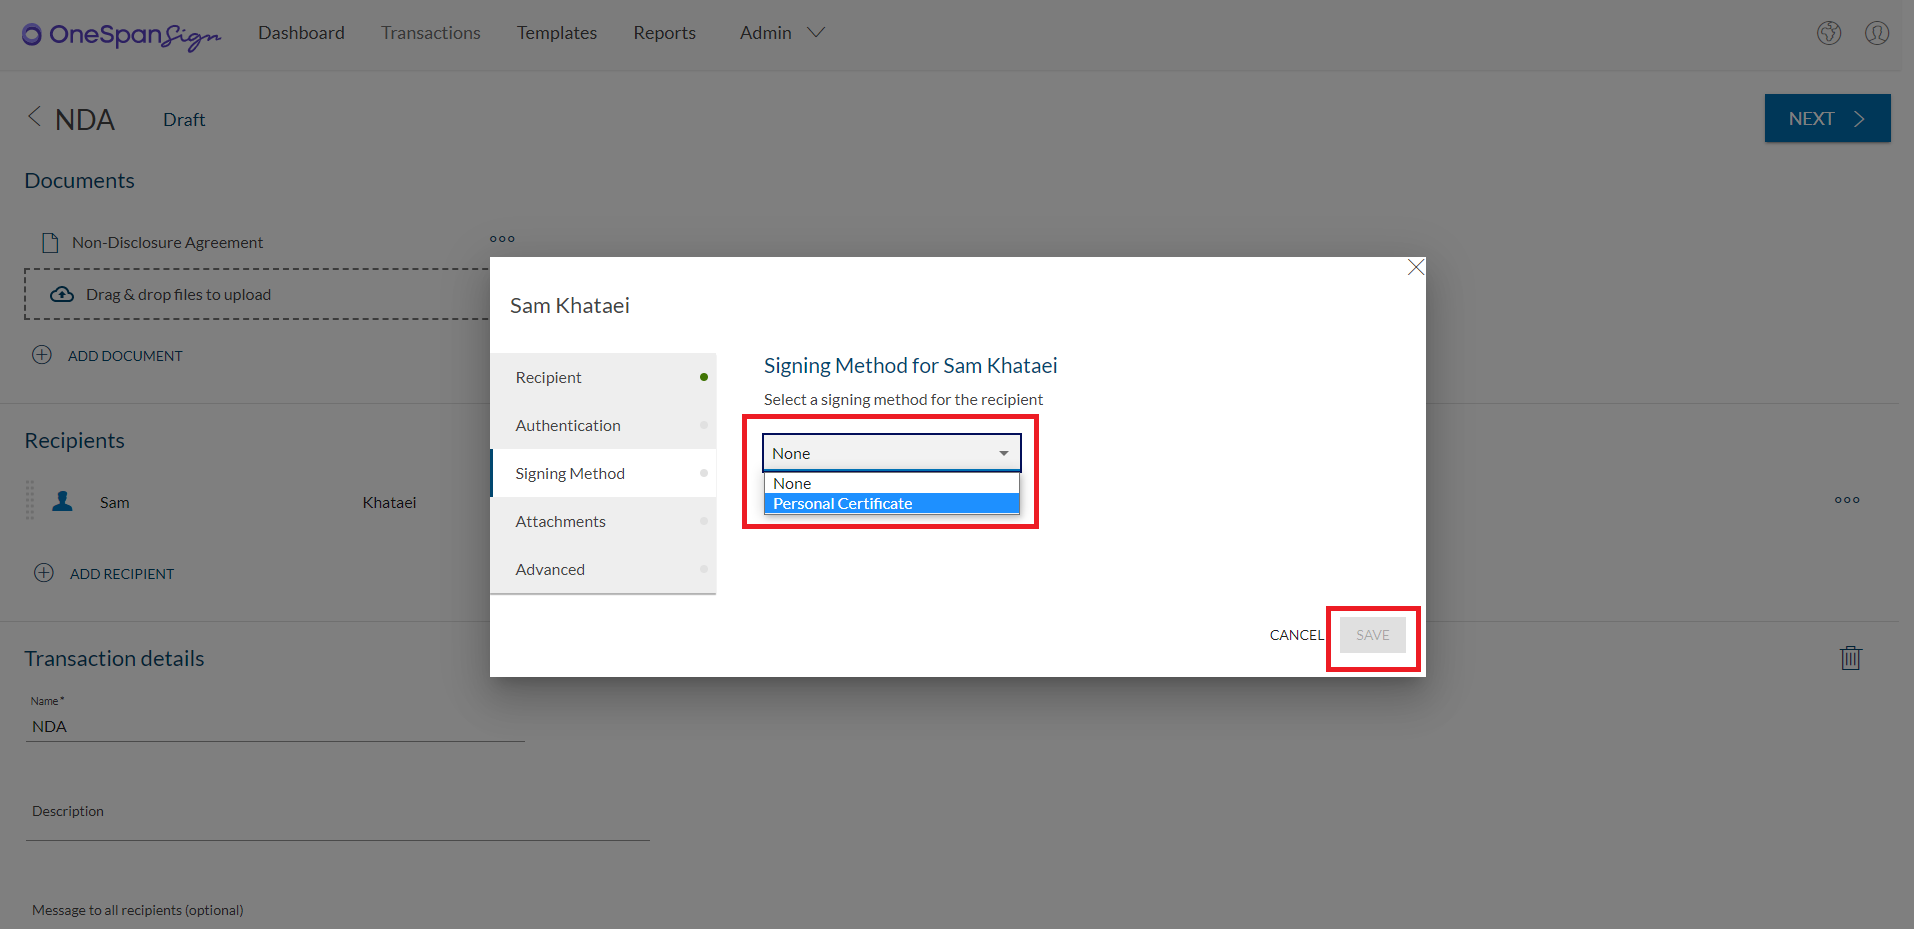Close the Sam Khataei dialog
Screen dimensions: 1914x929
tap(1415, 267)
